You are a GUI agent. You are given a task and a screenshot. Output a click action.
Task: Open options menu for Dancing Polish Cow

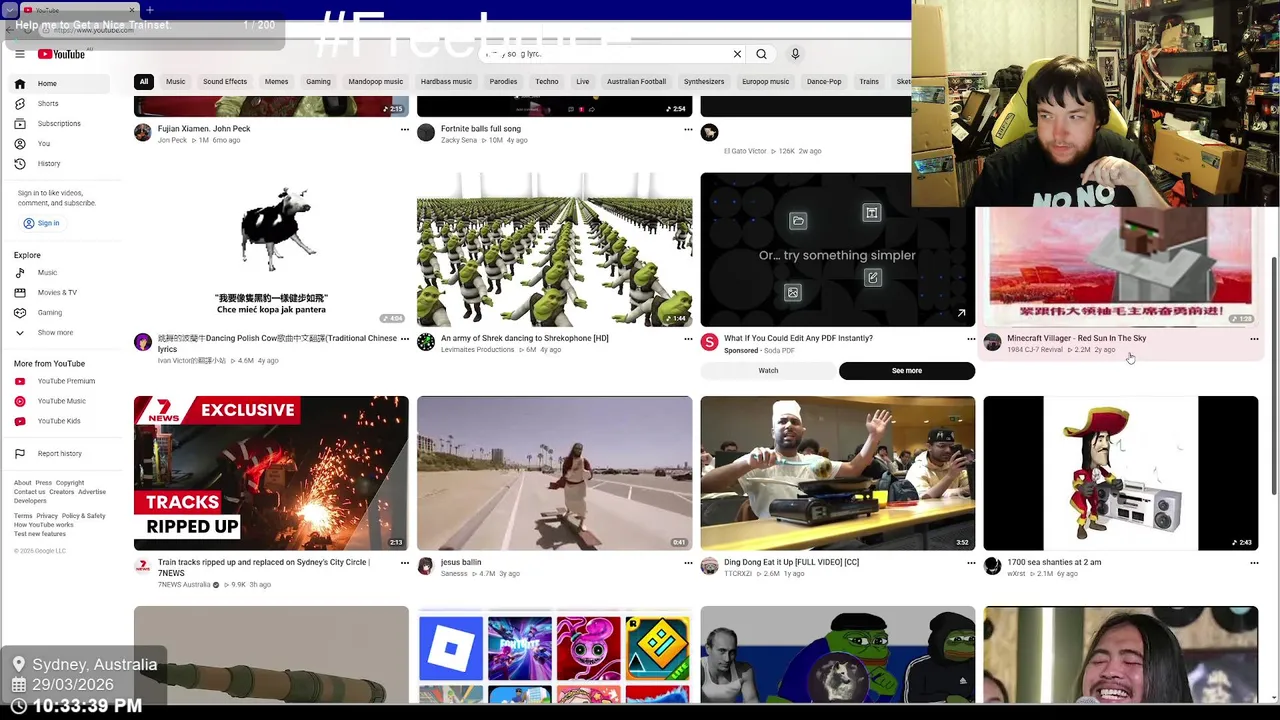404,339
